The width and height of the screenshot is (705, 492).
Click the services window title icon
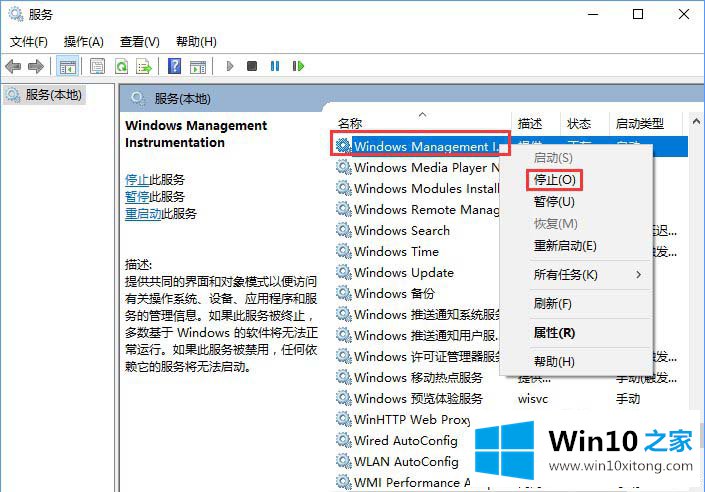click(15, 14)
